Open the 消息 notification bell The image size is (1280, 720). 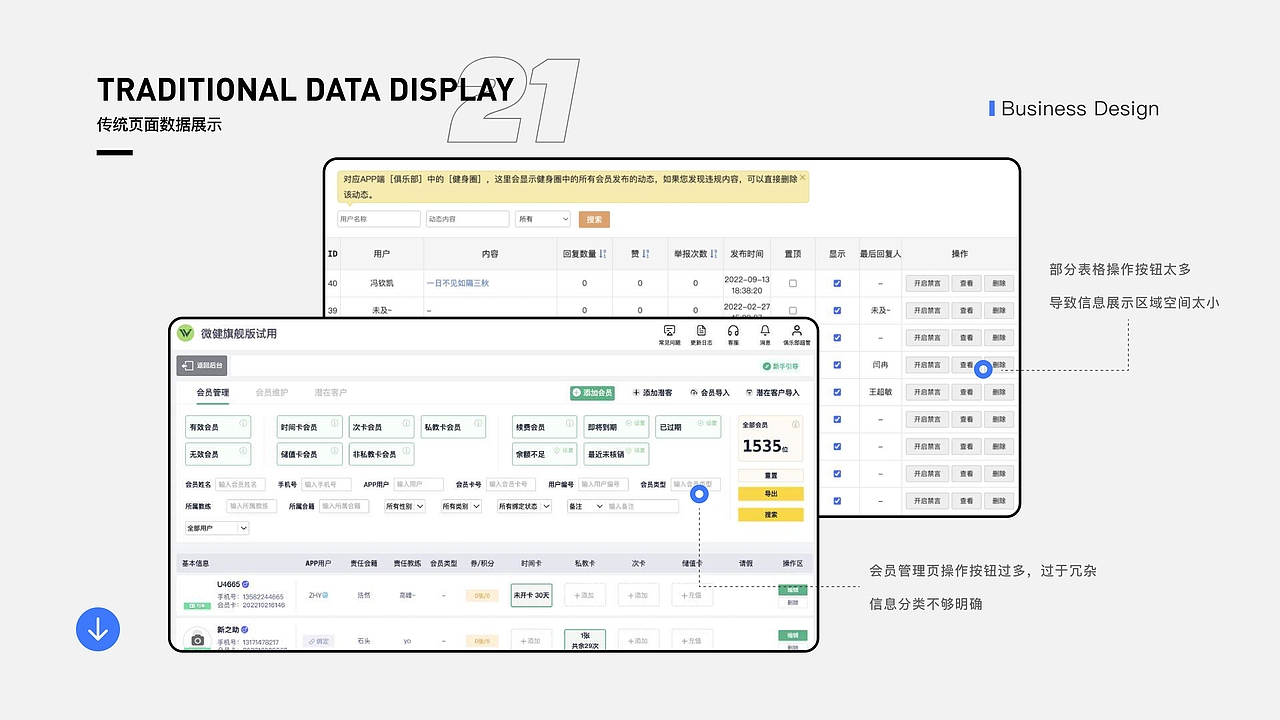(x=765, y=331)
